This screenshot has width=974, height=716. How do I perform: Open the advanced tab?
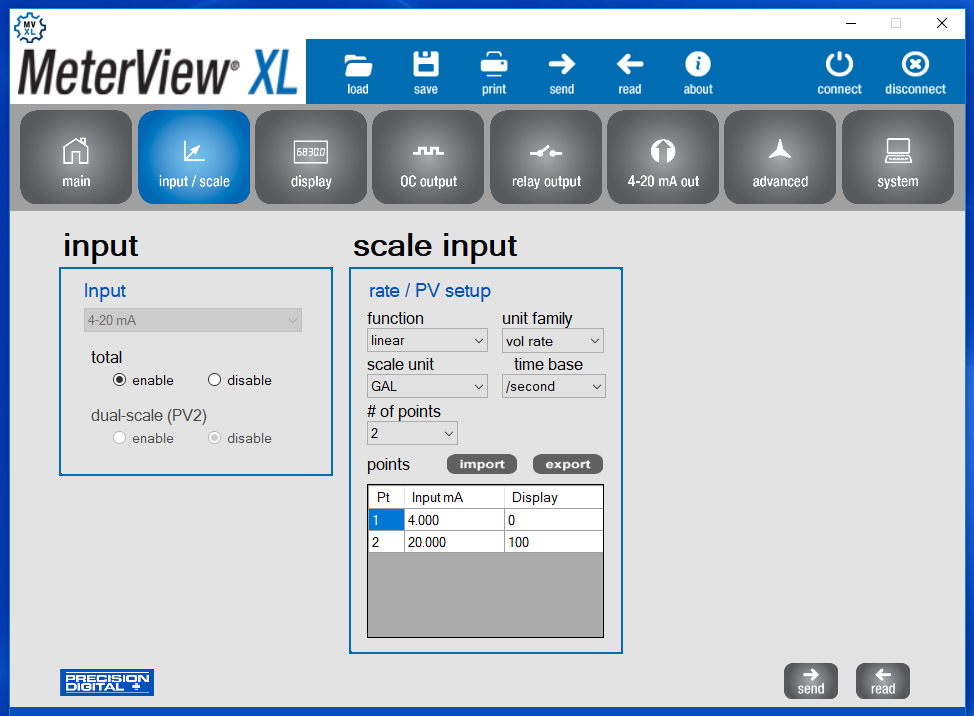(x=780, y=157)
